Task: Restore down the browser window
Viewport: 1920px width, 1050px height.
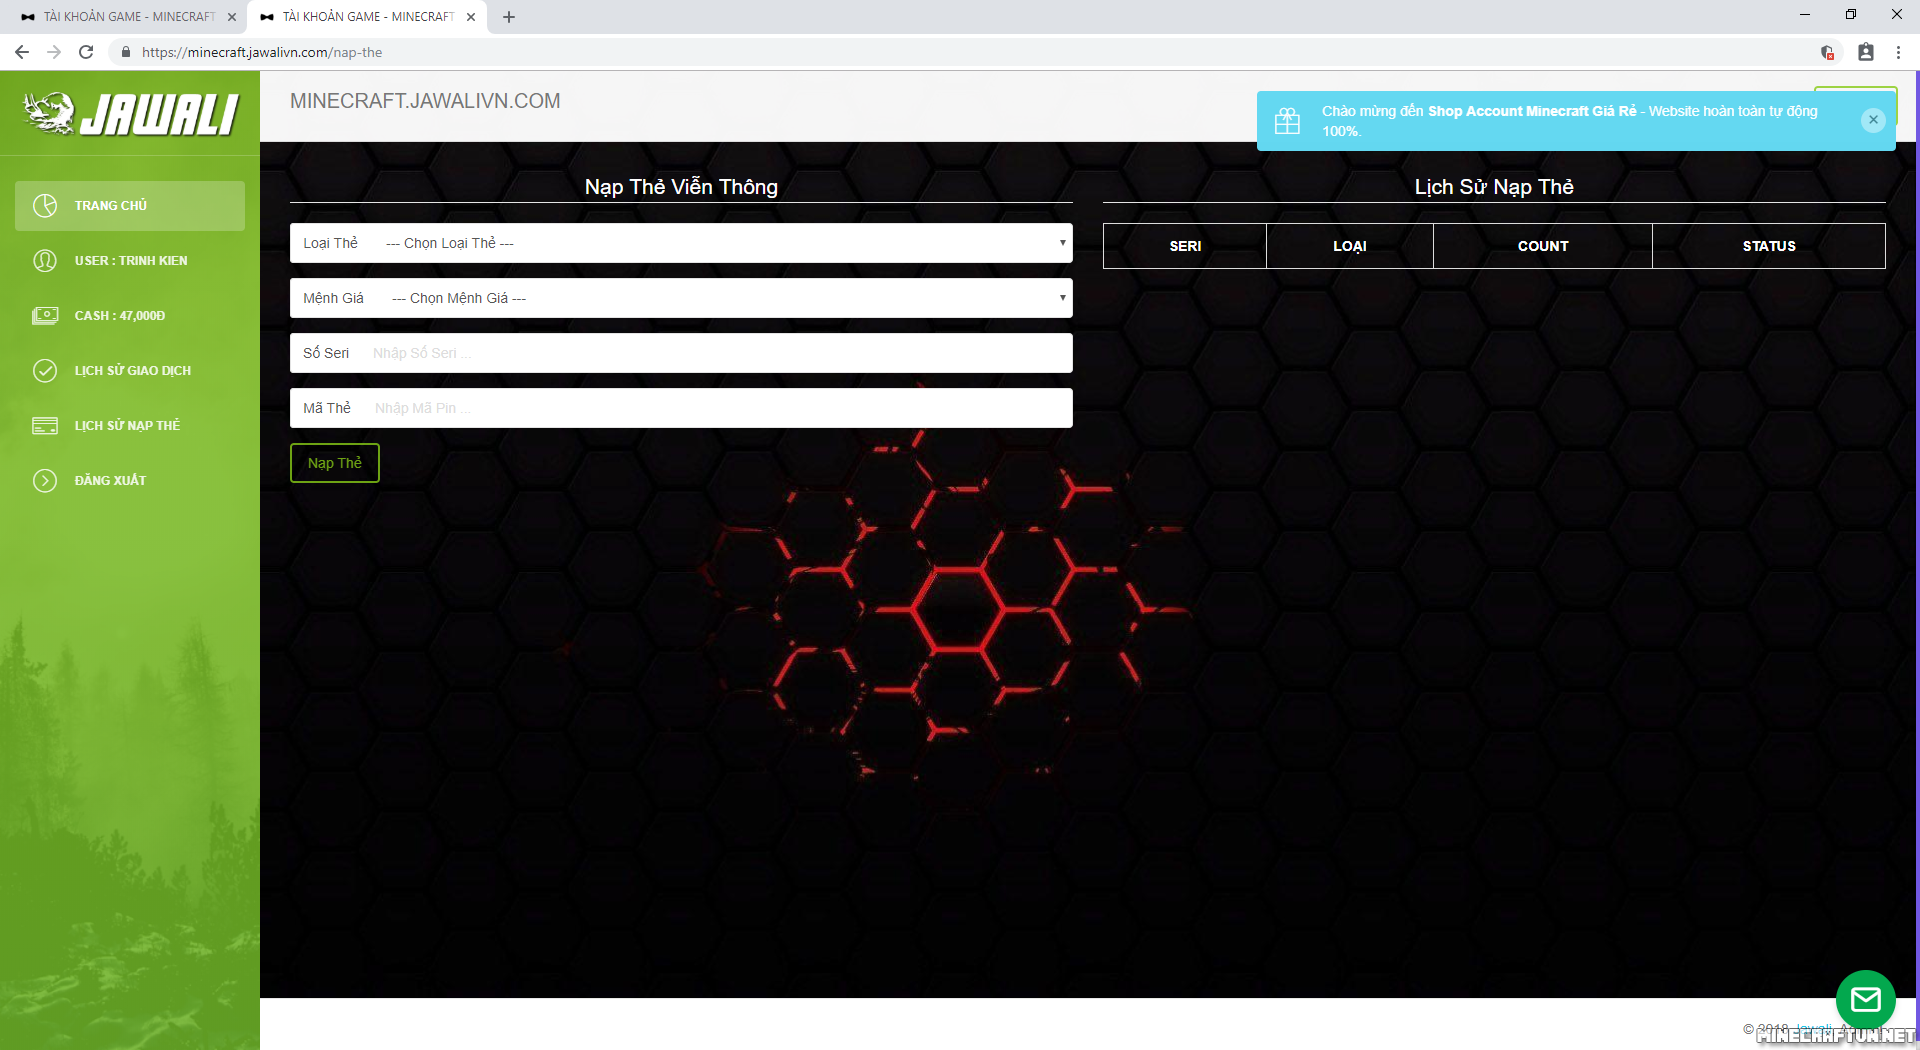Action: [1851, 15]
